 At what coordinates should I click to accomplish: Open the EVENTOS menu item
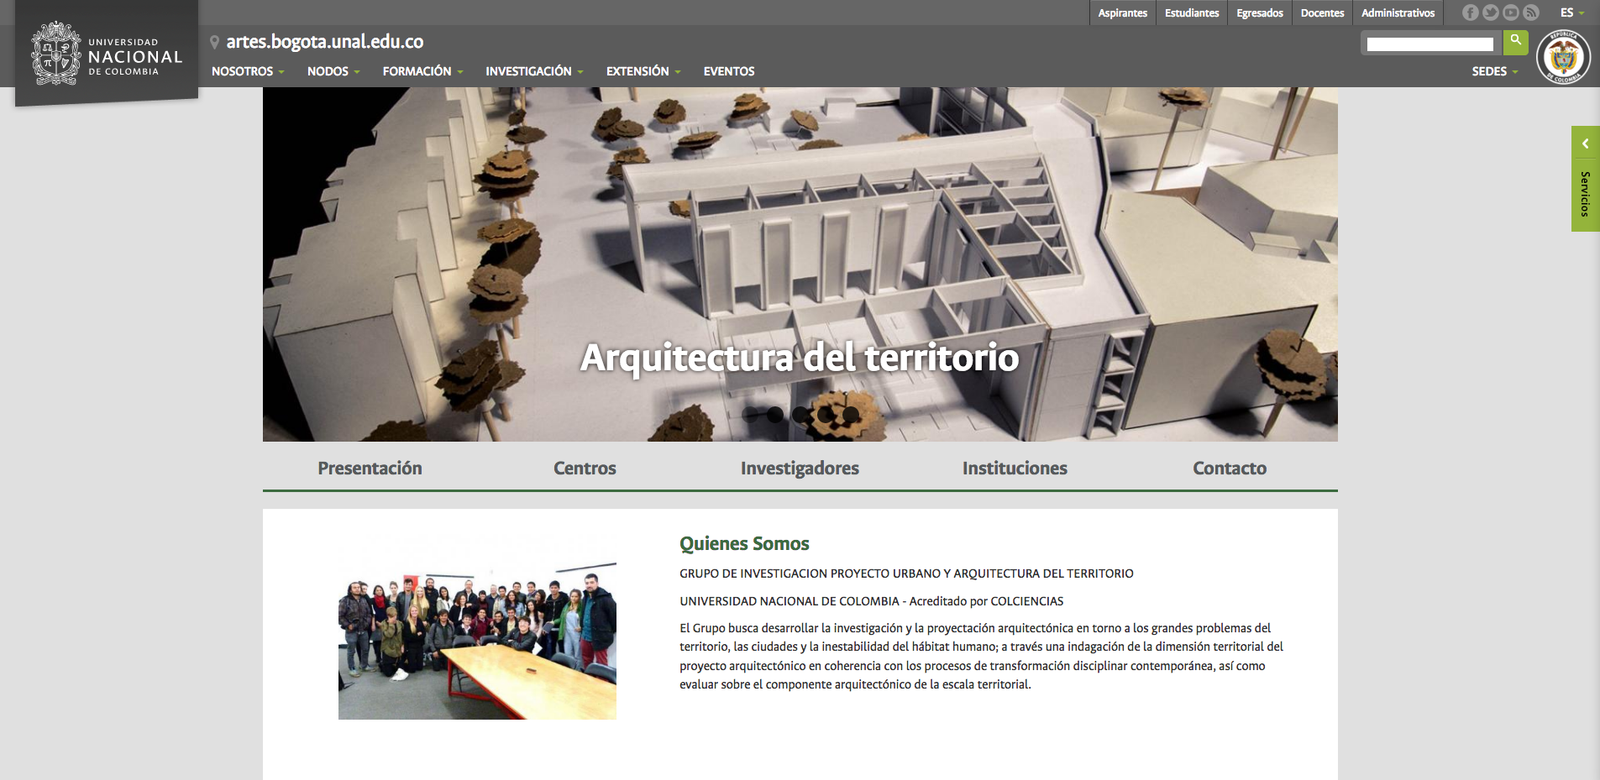pyautogui.click(x=729, y=71)
